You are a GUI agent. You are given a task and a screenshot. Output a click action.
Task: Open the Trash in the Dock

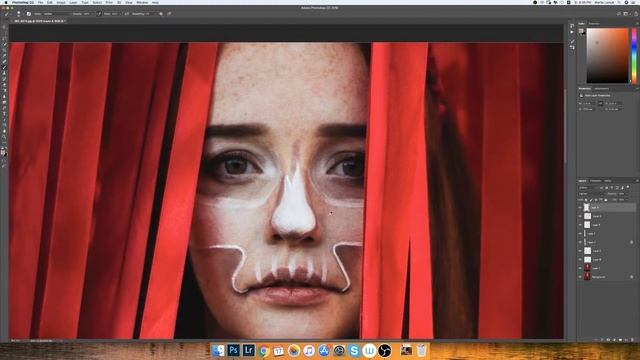421,350
